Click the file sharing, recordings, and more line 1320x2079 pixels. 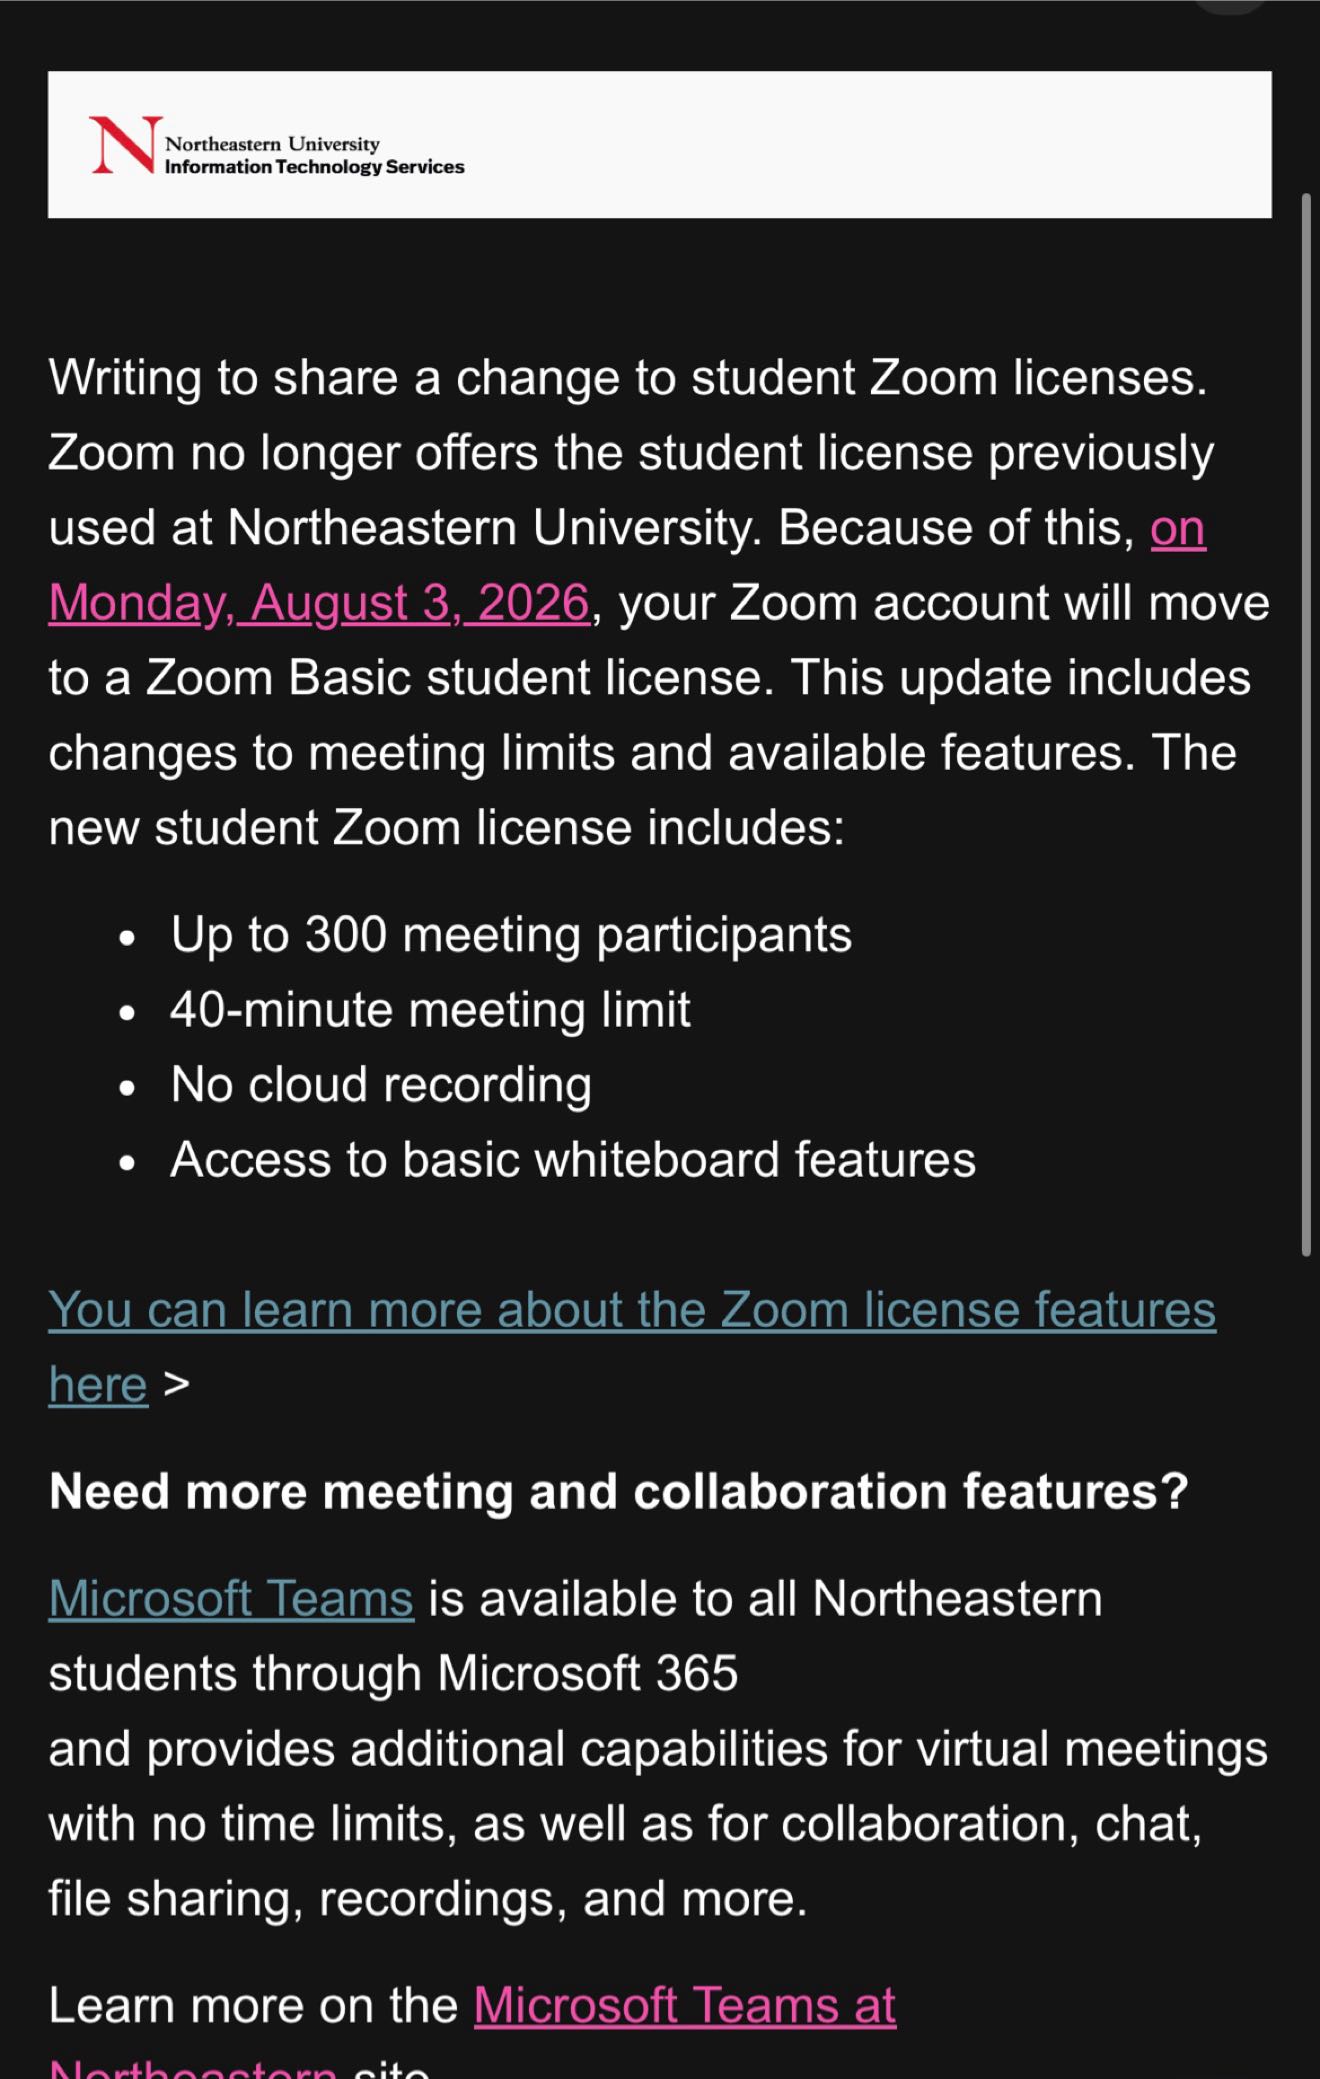point(428,1898)
